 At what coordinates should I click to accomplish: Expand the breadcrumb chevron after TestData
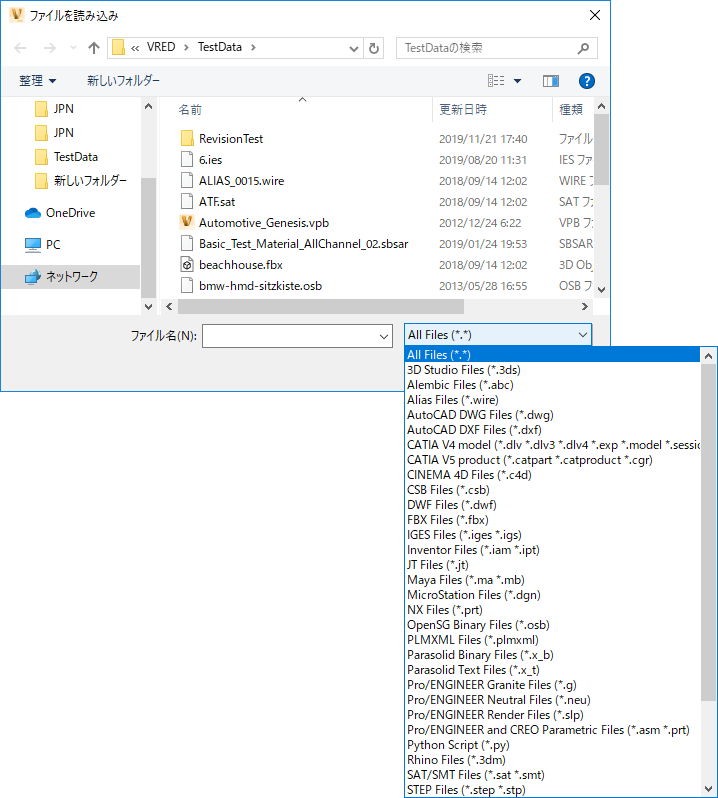click(253, 47)
